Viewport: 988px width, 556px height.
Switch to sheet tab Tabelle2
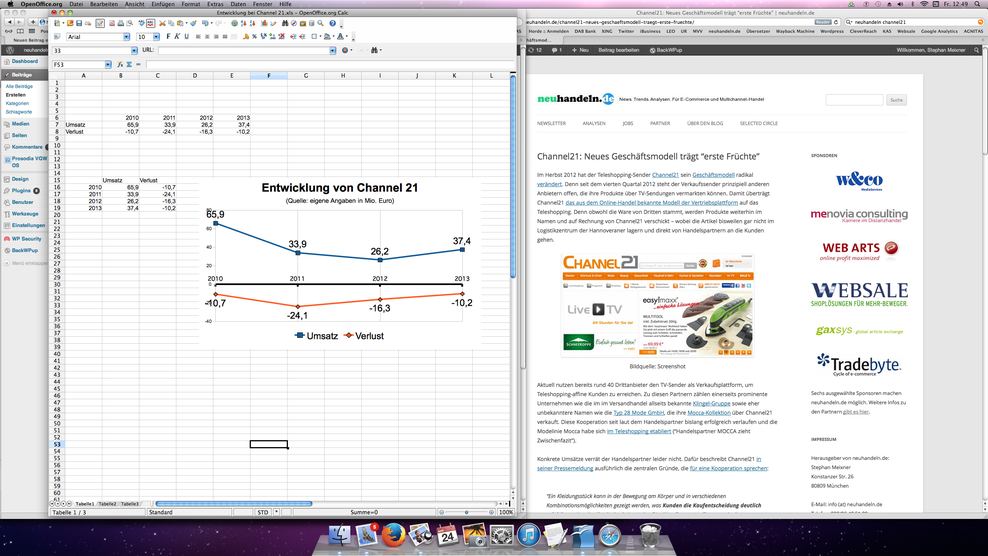tap(107, 504)
